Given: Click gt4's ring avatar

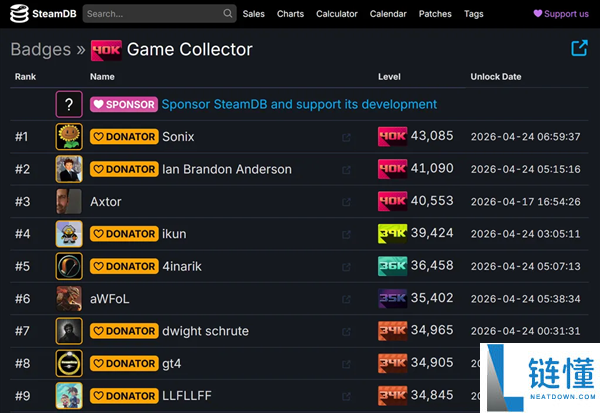Looking at the screenshot, I should pyautogui.click(x=69, y=363).
